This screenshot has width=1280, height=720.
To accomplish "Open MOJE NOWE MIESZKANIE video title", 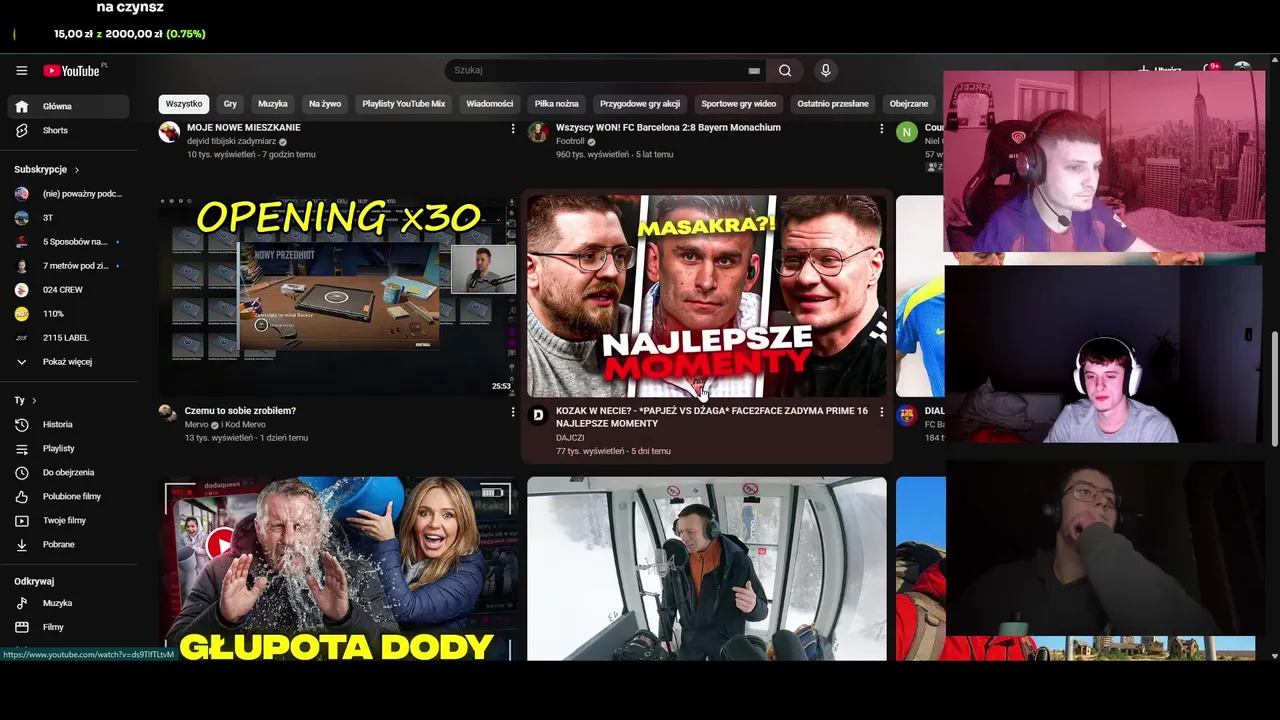I will (243, 128).
